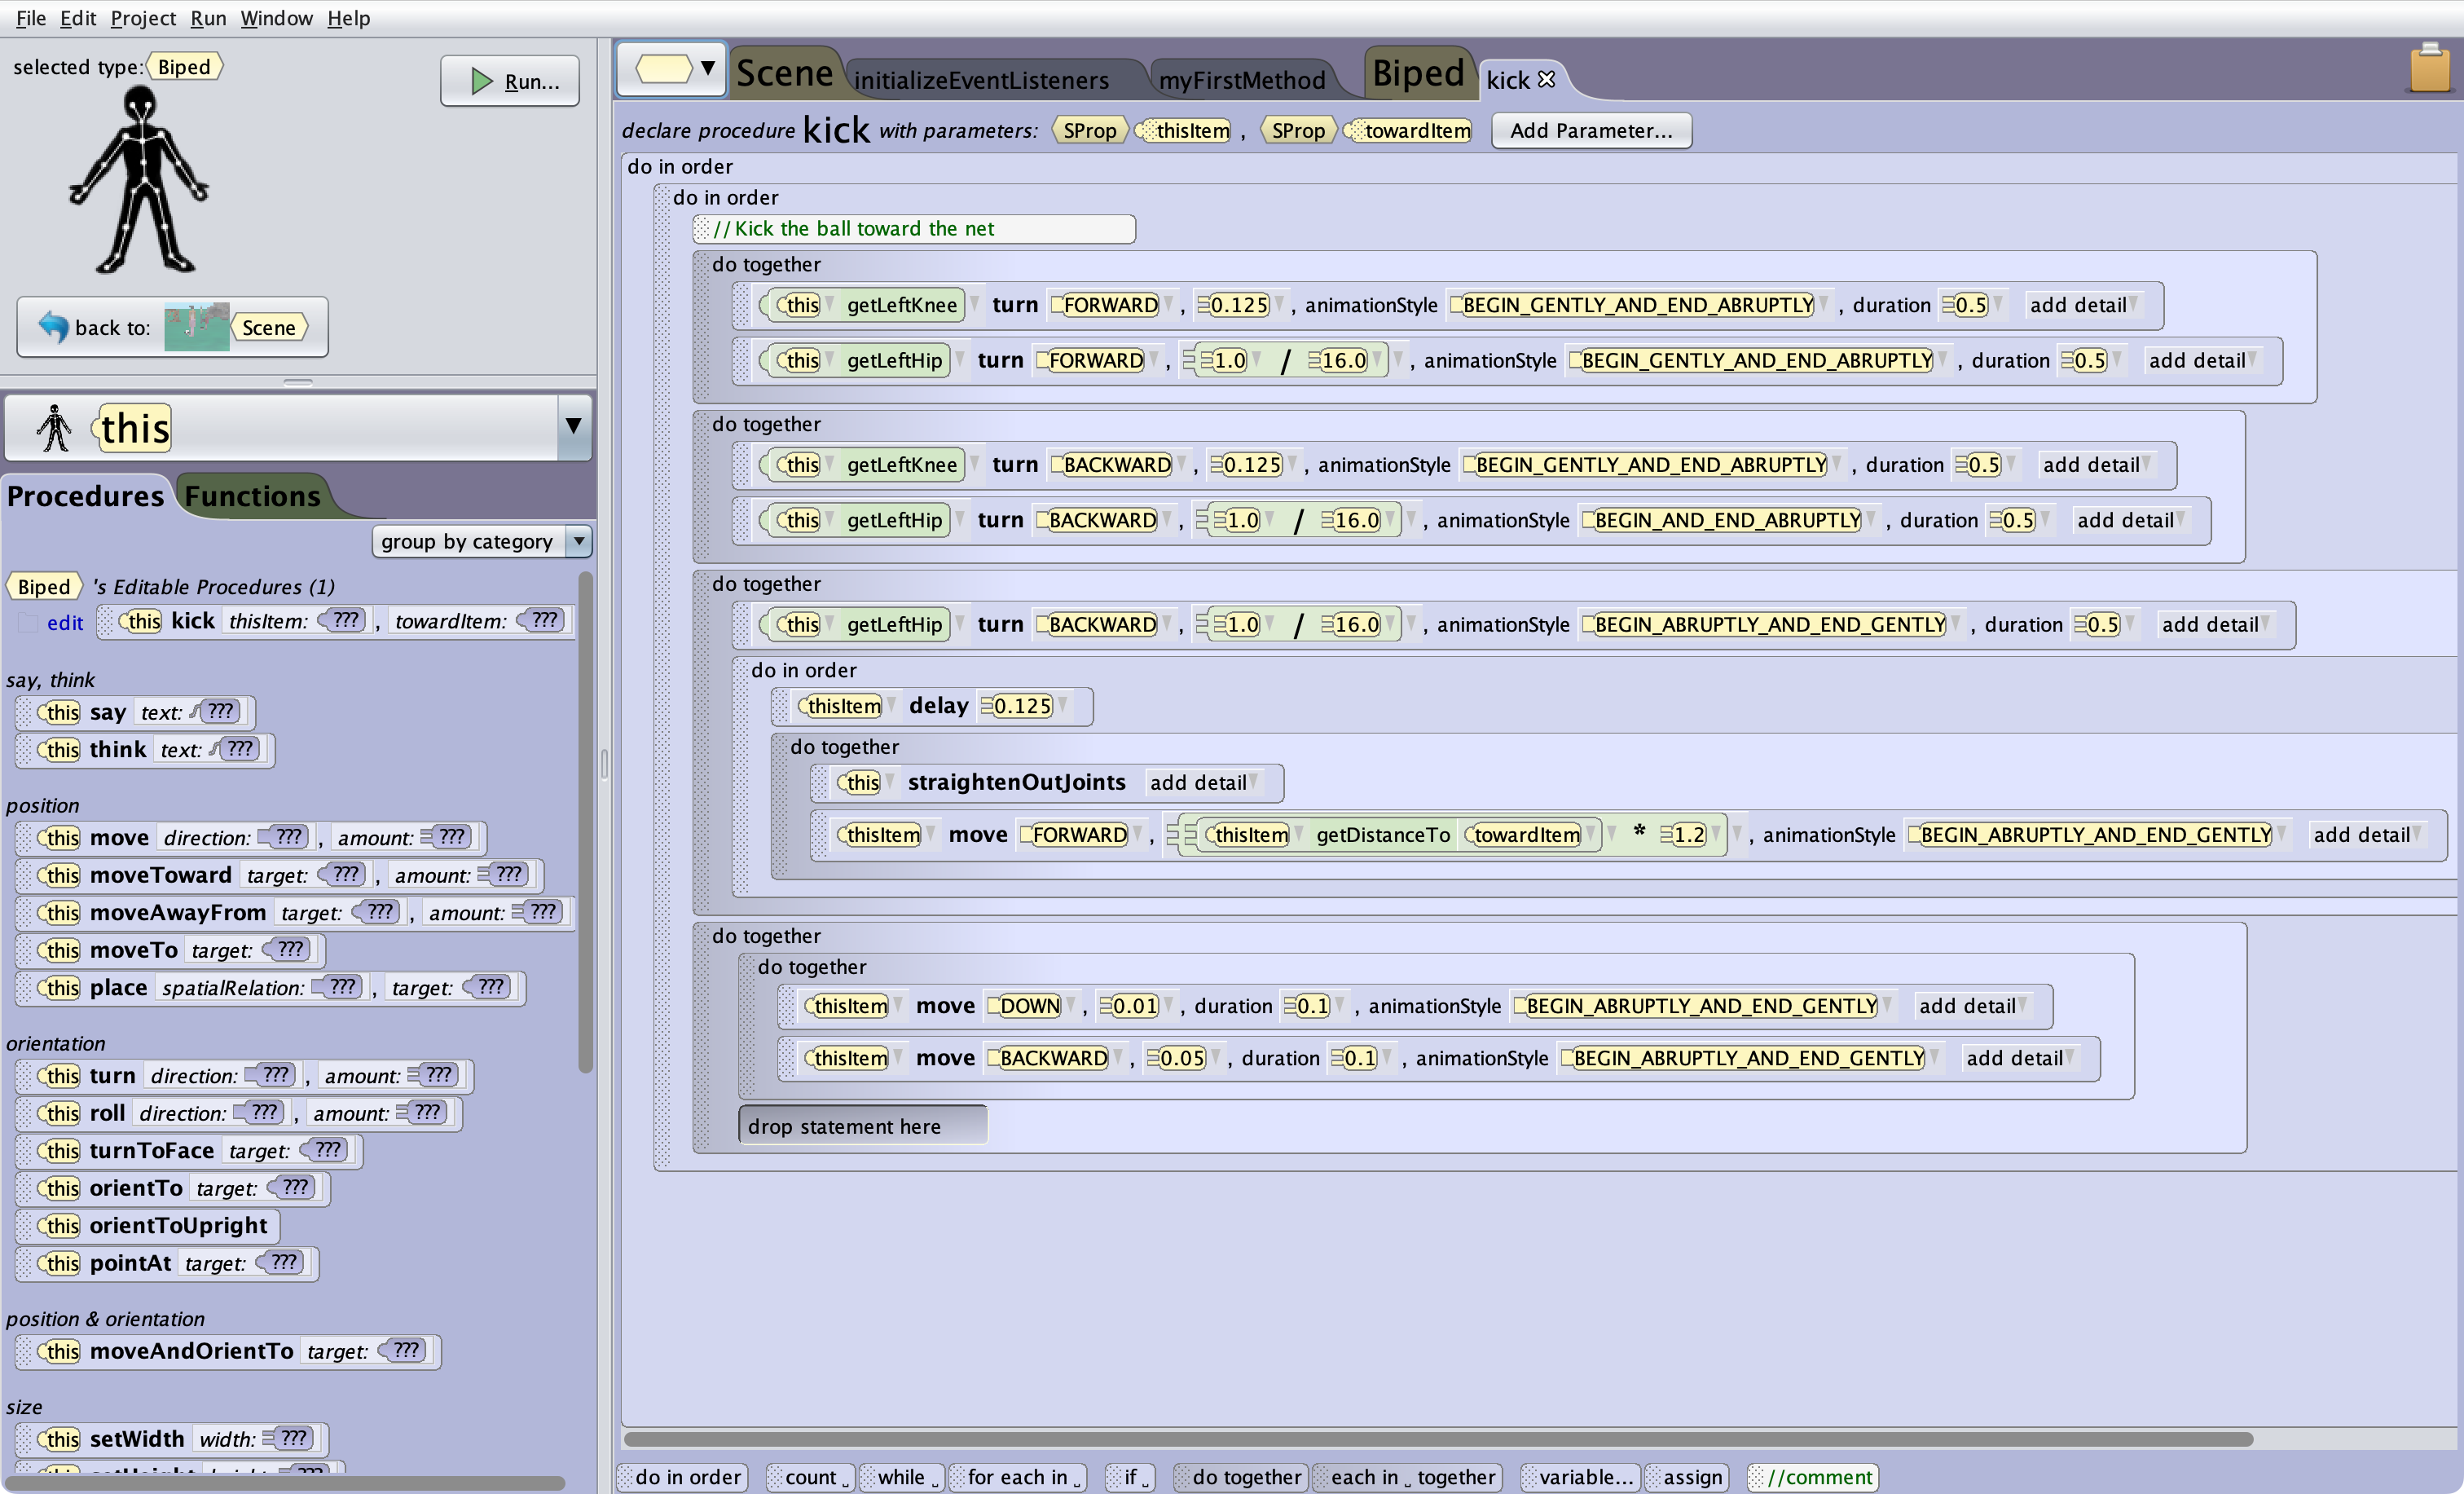Expand the selected type Biped dropdown
Screen dimensions: 2464x1494
(183, 65)
